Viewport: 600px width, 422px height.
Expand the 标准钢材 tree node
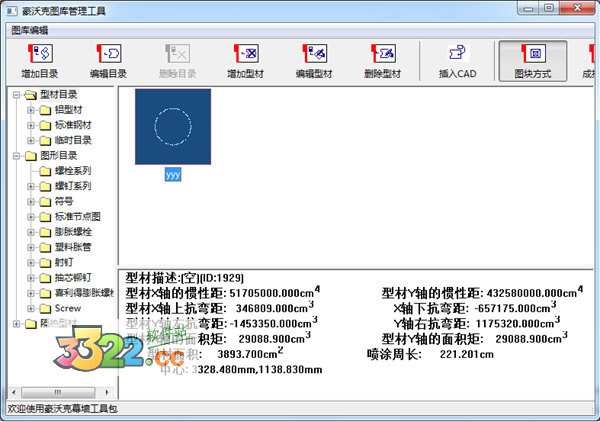[x=31, y=125]
